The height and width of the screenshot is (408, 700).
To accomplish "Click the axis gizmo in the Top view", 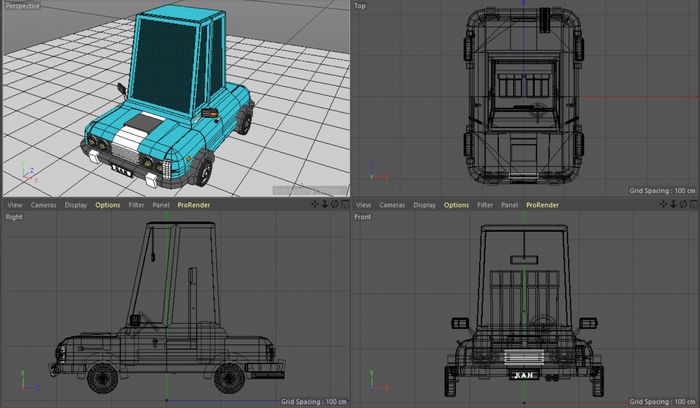I will click(373, 172).
